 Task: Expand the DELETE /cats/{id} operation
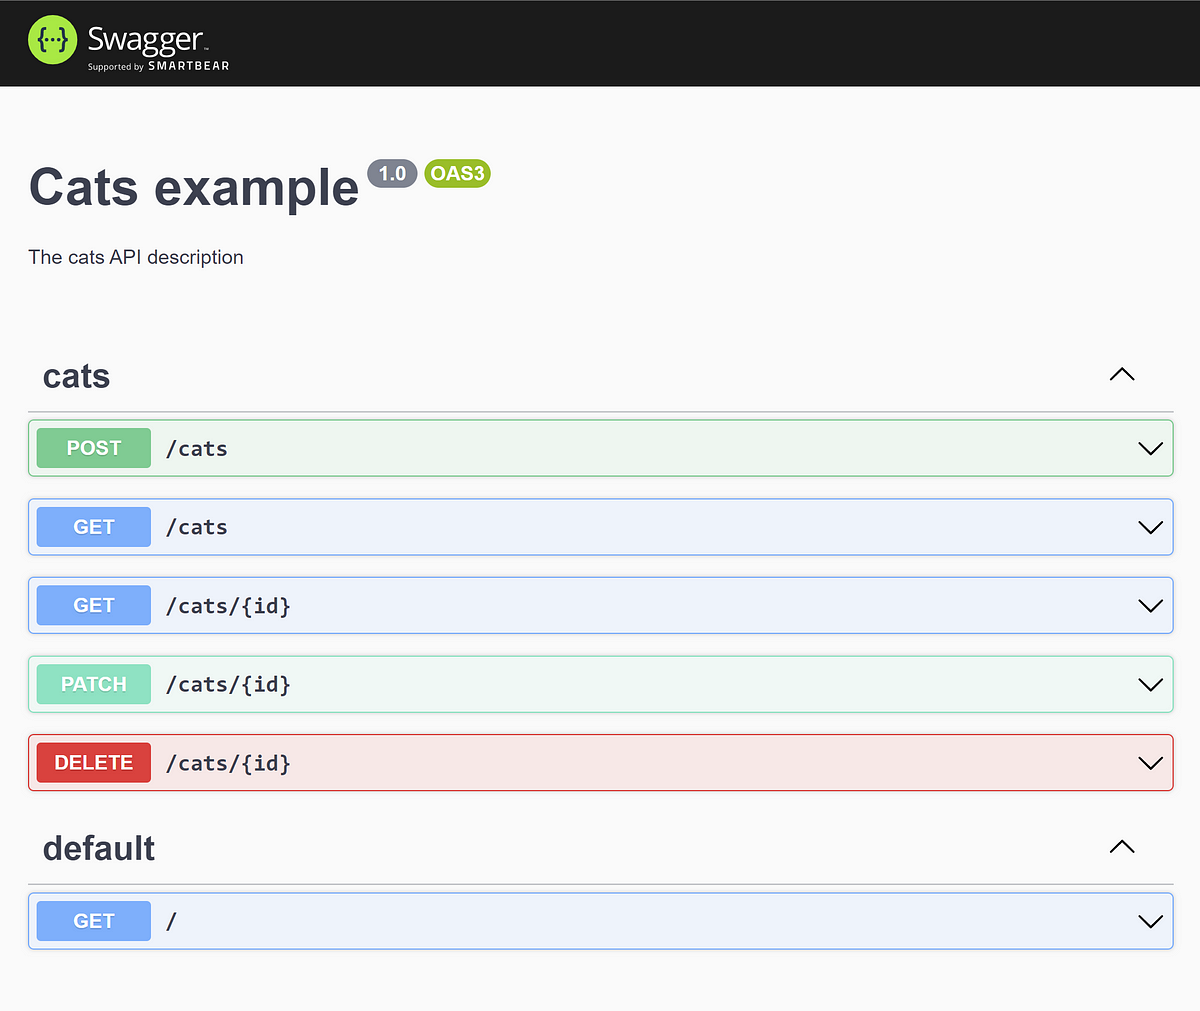click(1149, 762)
